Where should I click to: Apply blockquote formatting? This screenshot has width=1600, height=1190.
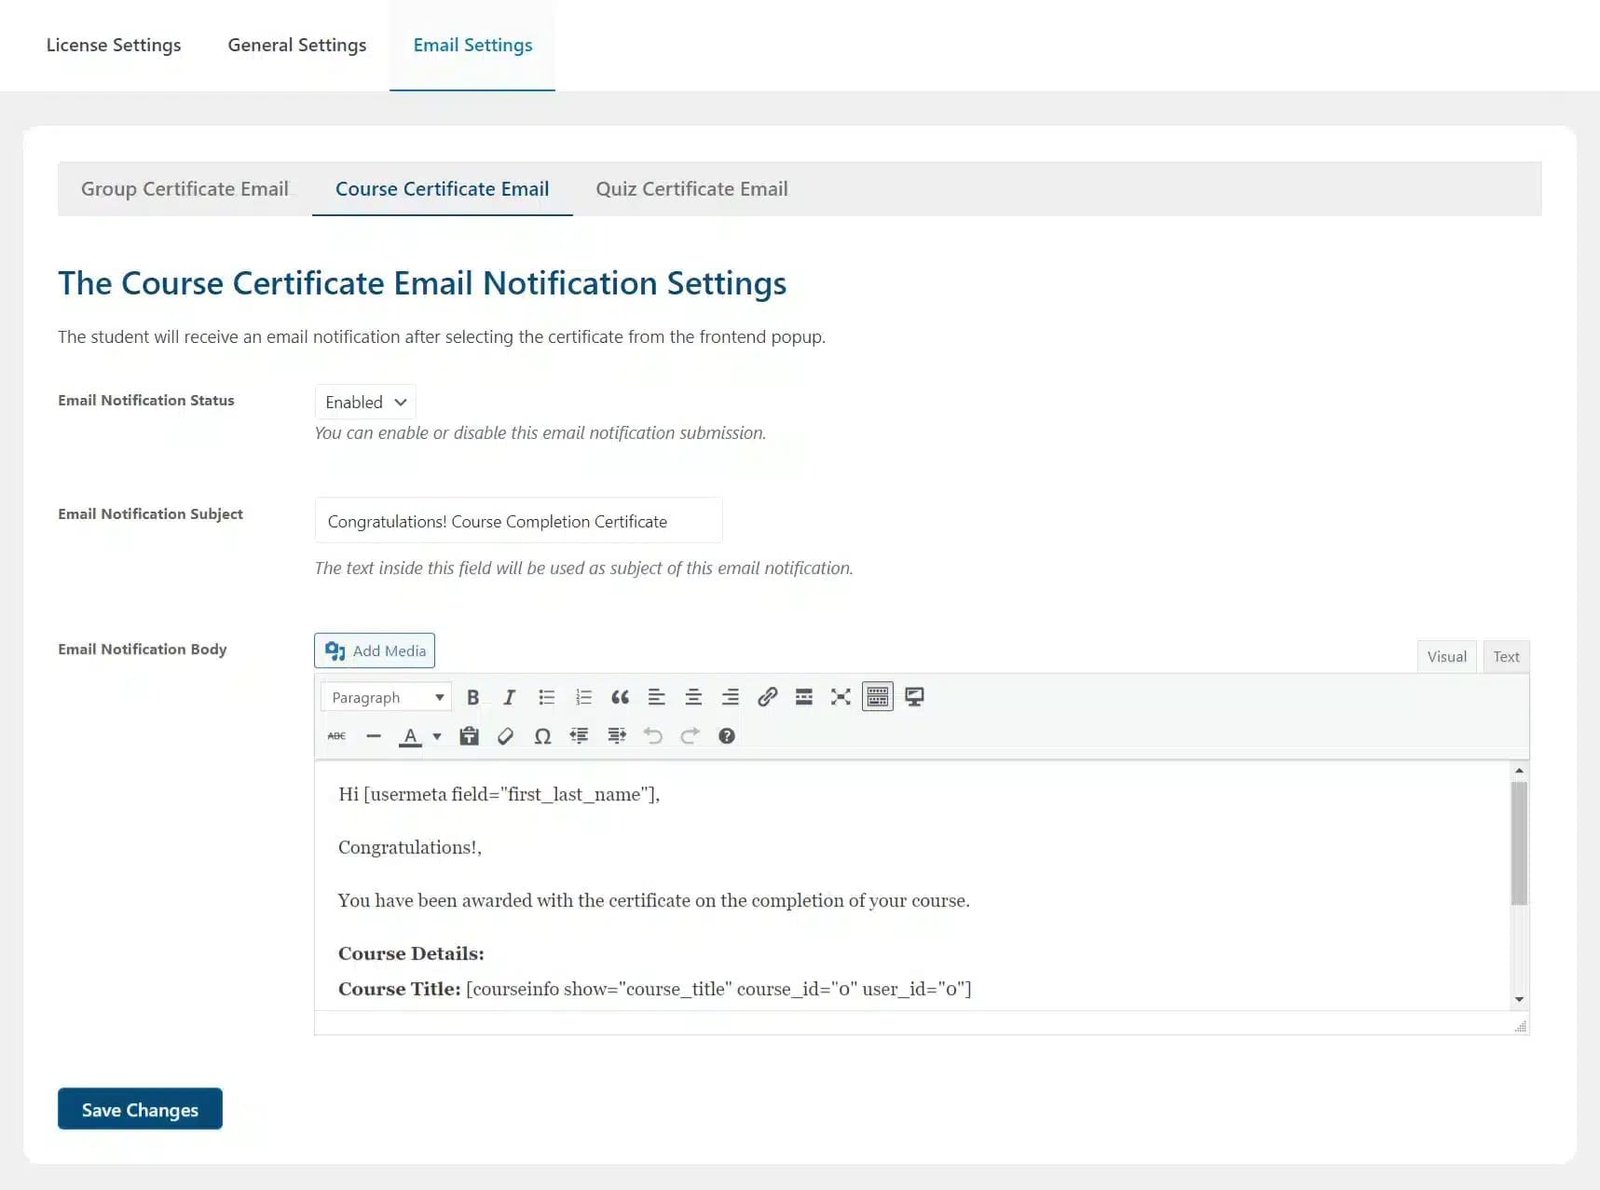coord(620,697)
